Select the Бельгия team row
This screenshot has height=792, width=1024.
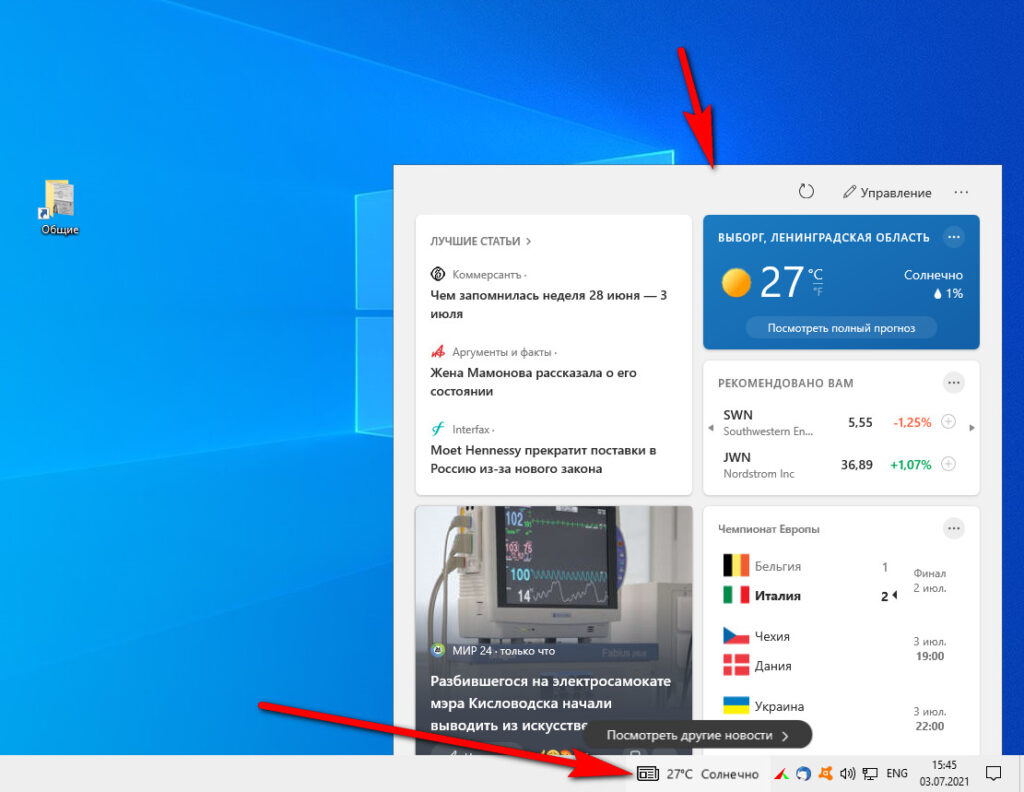(807, 566)
